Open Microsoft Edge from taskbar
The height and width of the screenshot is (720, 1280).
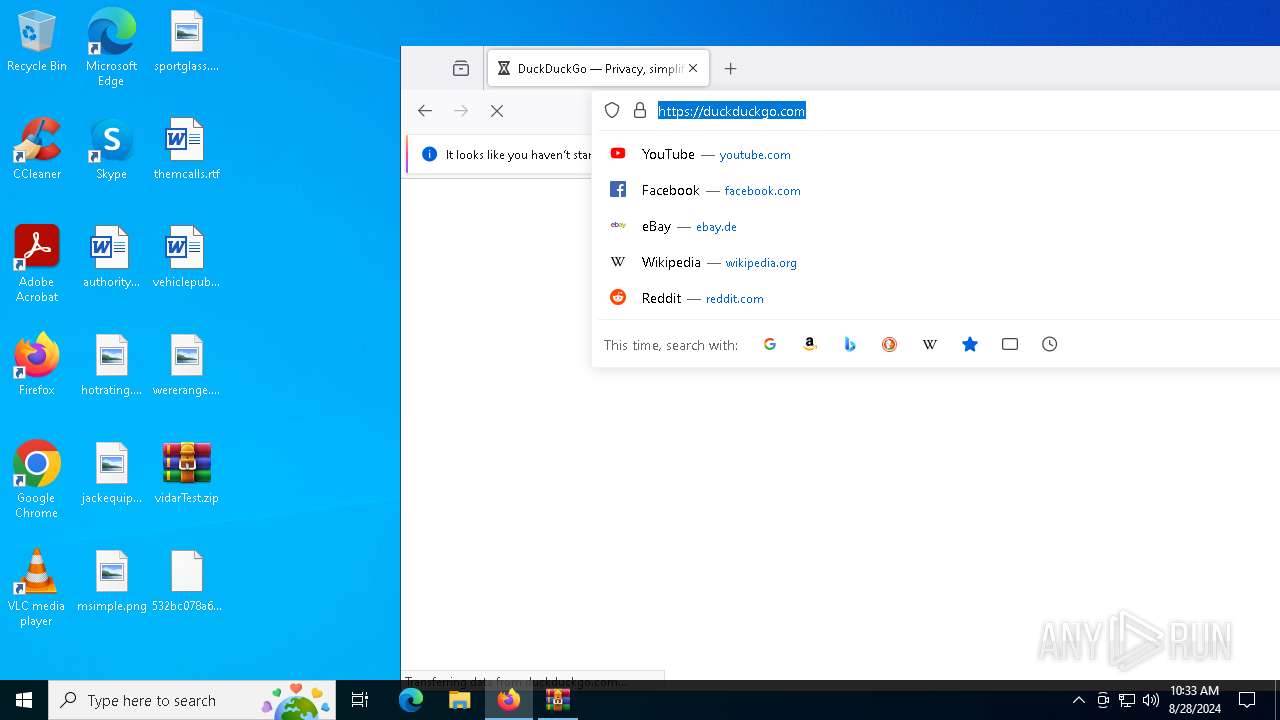coord(411,700)
